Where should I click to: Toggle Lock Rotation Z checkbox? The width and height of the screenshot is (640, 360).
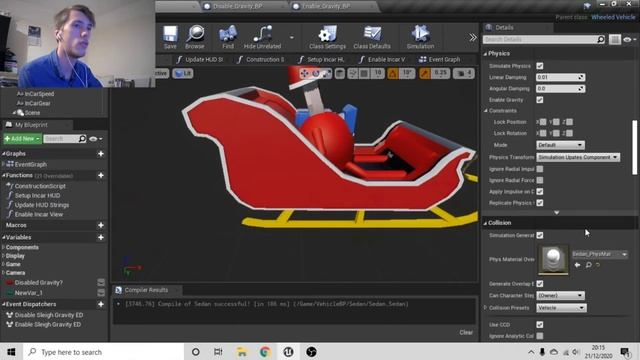[x=569, y=133]
